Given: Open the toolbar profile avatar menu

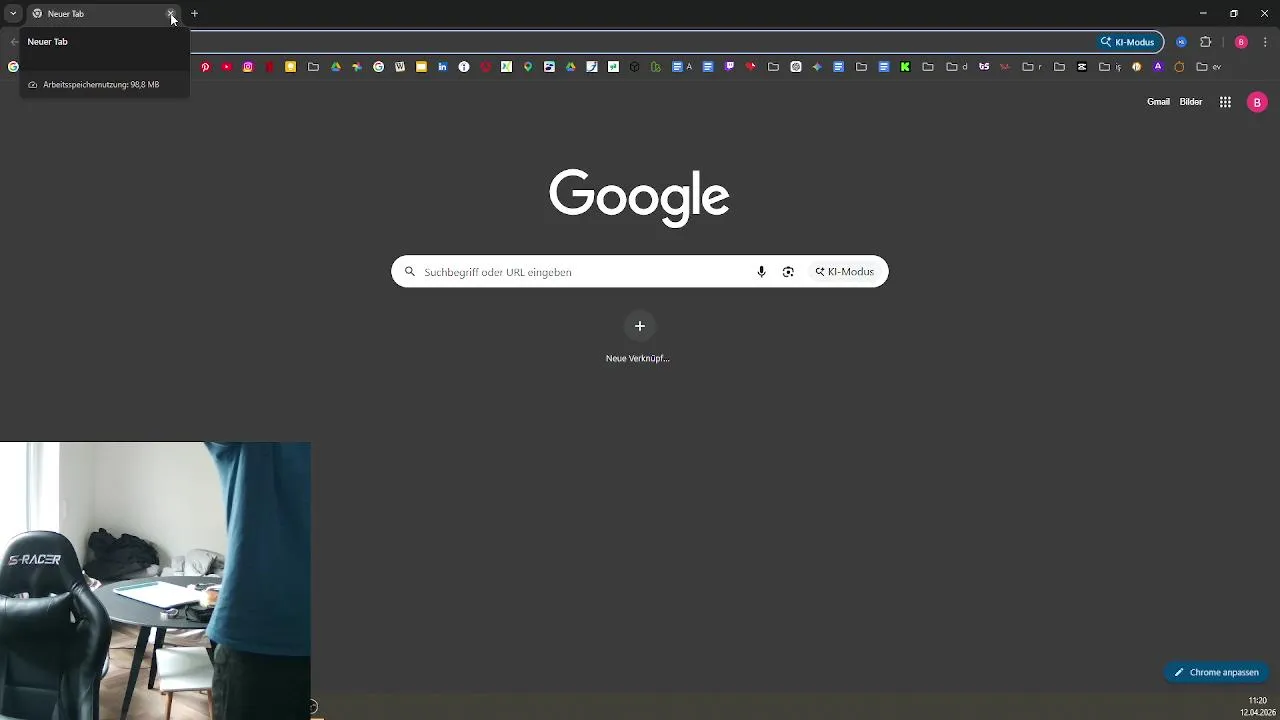Looking at the screenshot, I should (1241, 42).
